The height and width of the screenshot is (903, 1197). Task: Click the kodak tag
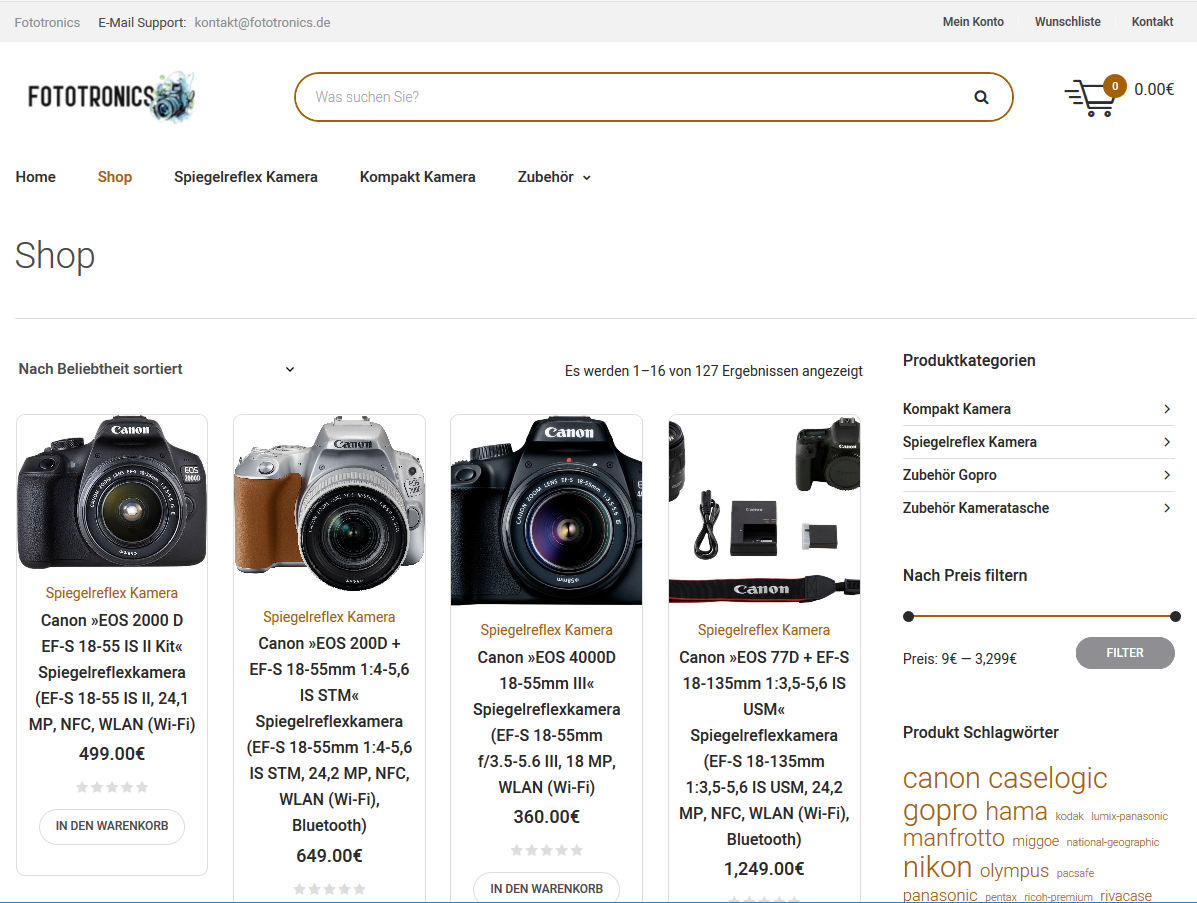pos(1070,817)
